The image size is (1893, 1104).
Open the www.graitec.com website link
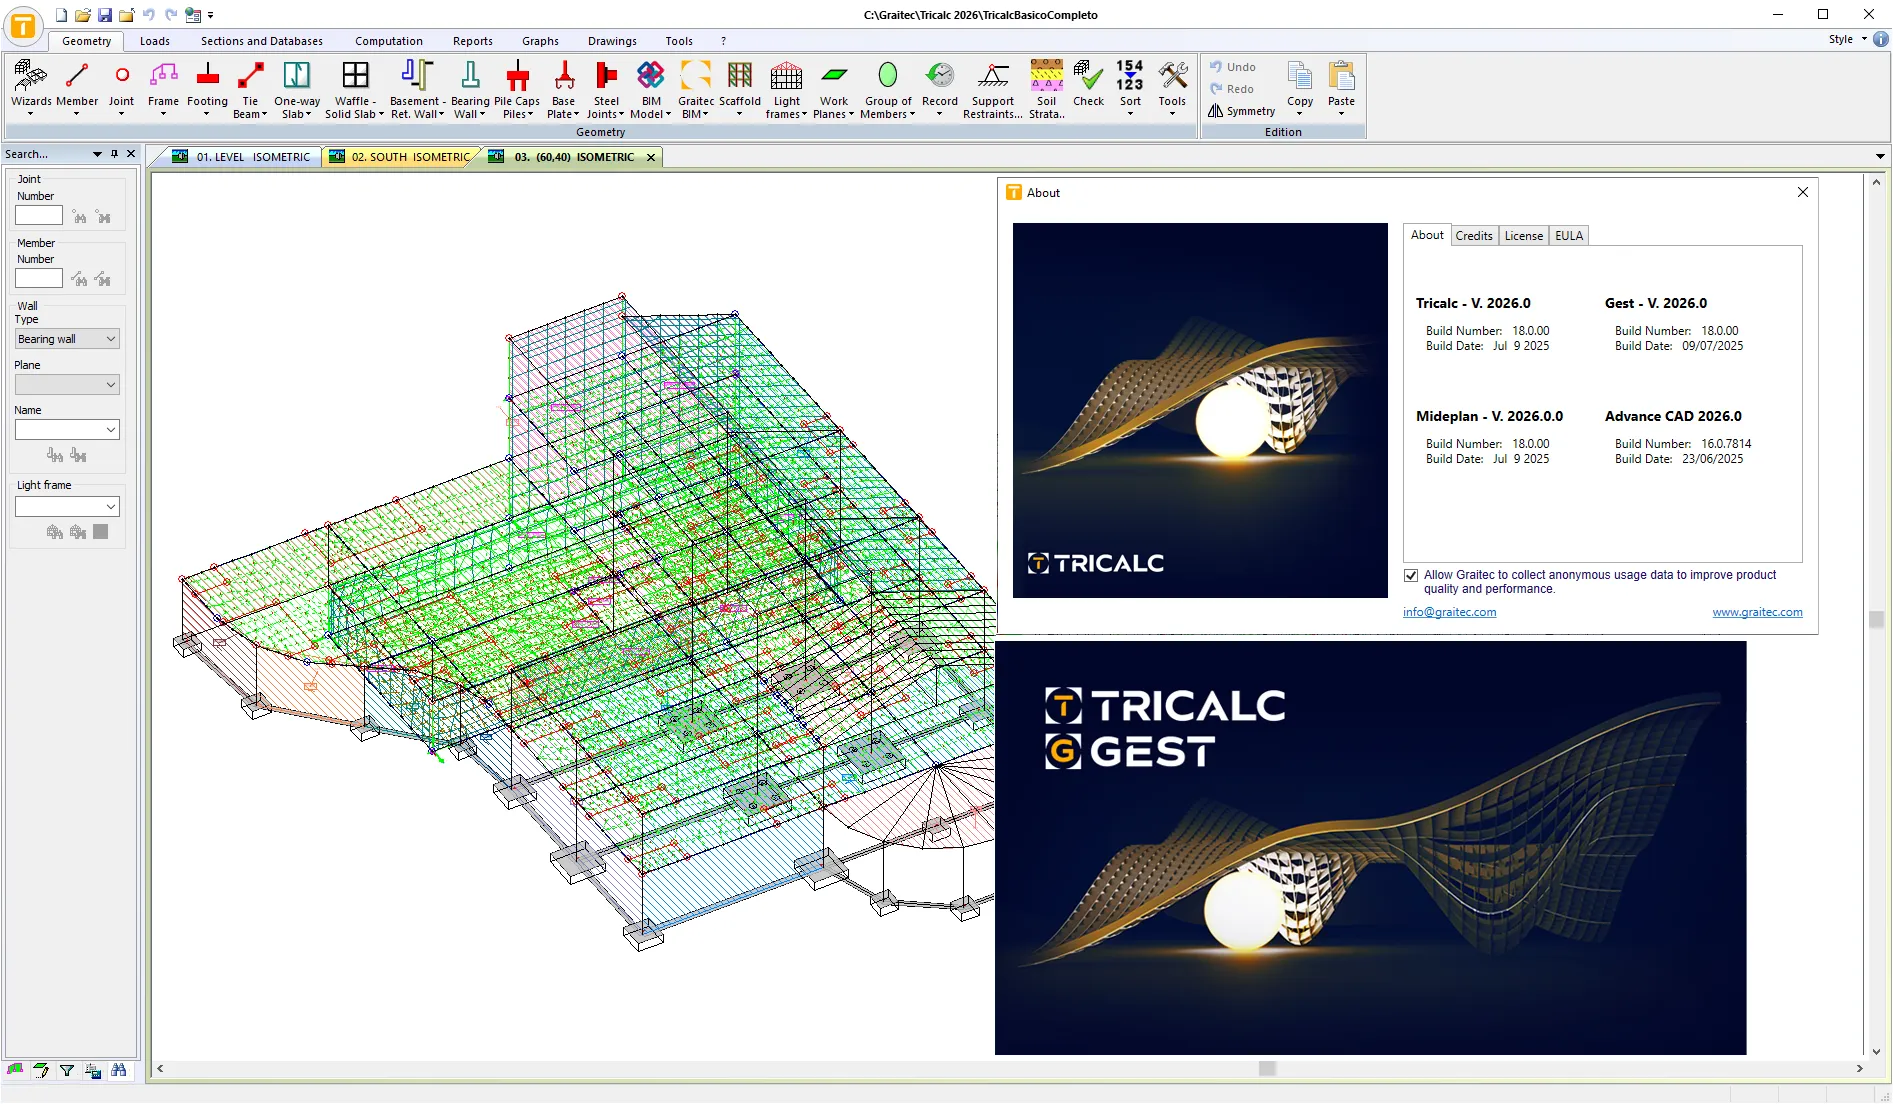click(x=1757, y=612)
